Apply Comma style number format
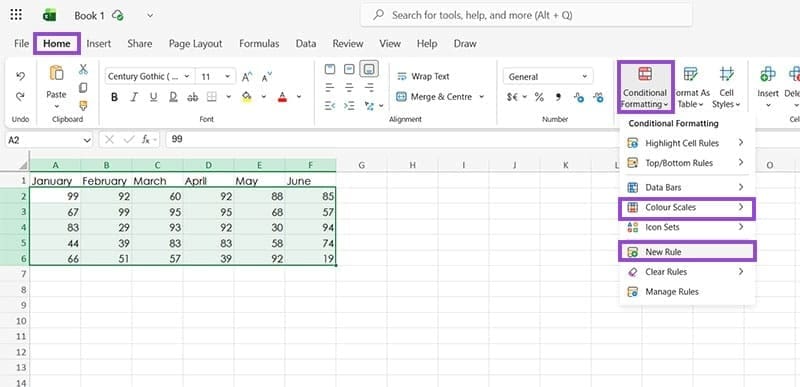Screen dimensions: 800x387 (558, 97)
